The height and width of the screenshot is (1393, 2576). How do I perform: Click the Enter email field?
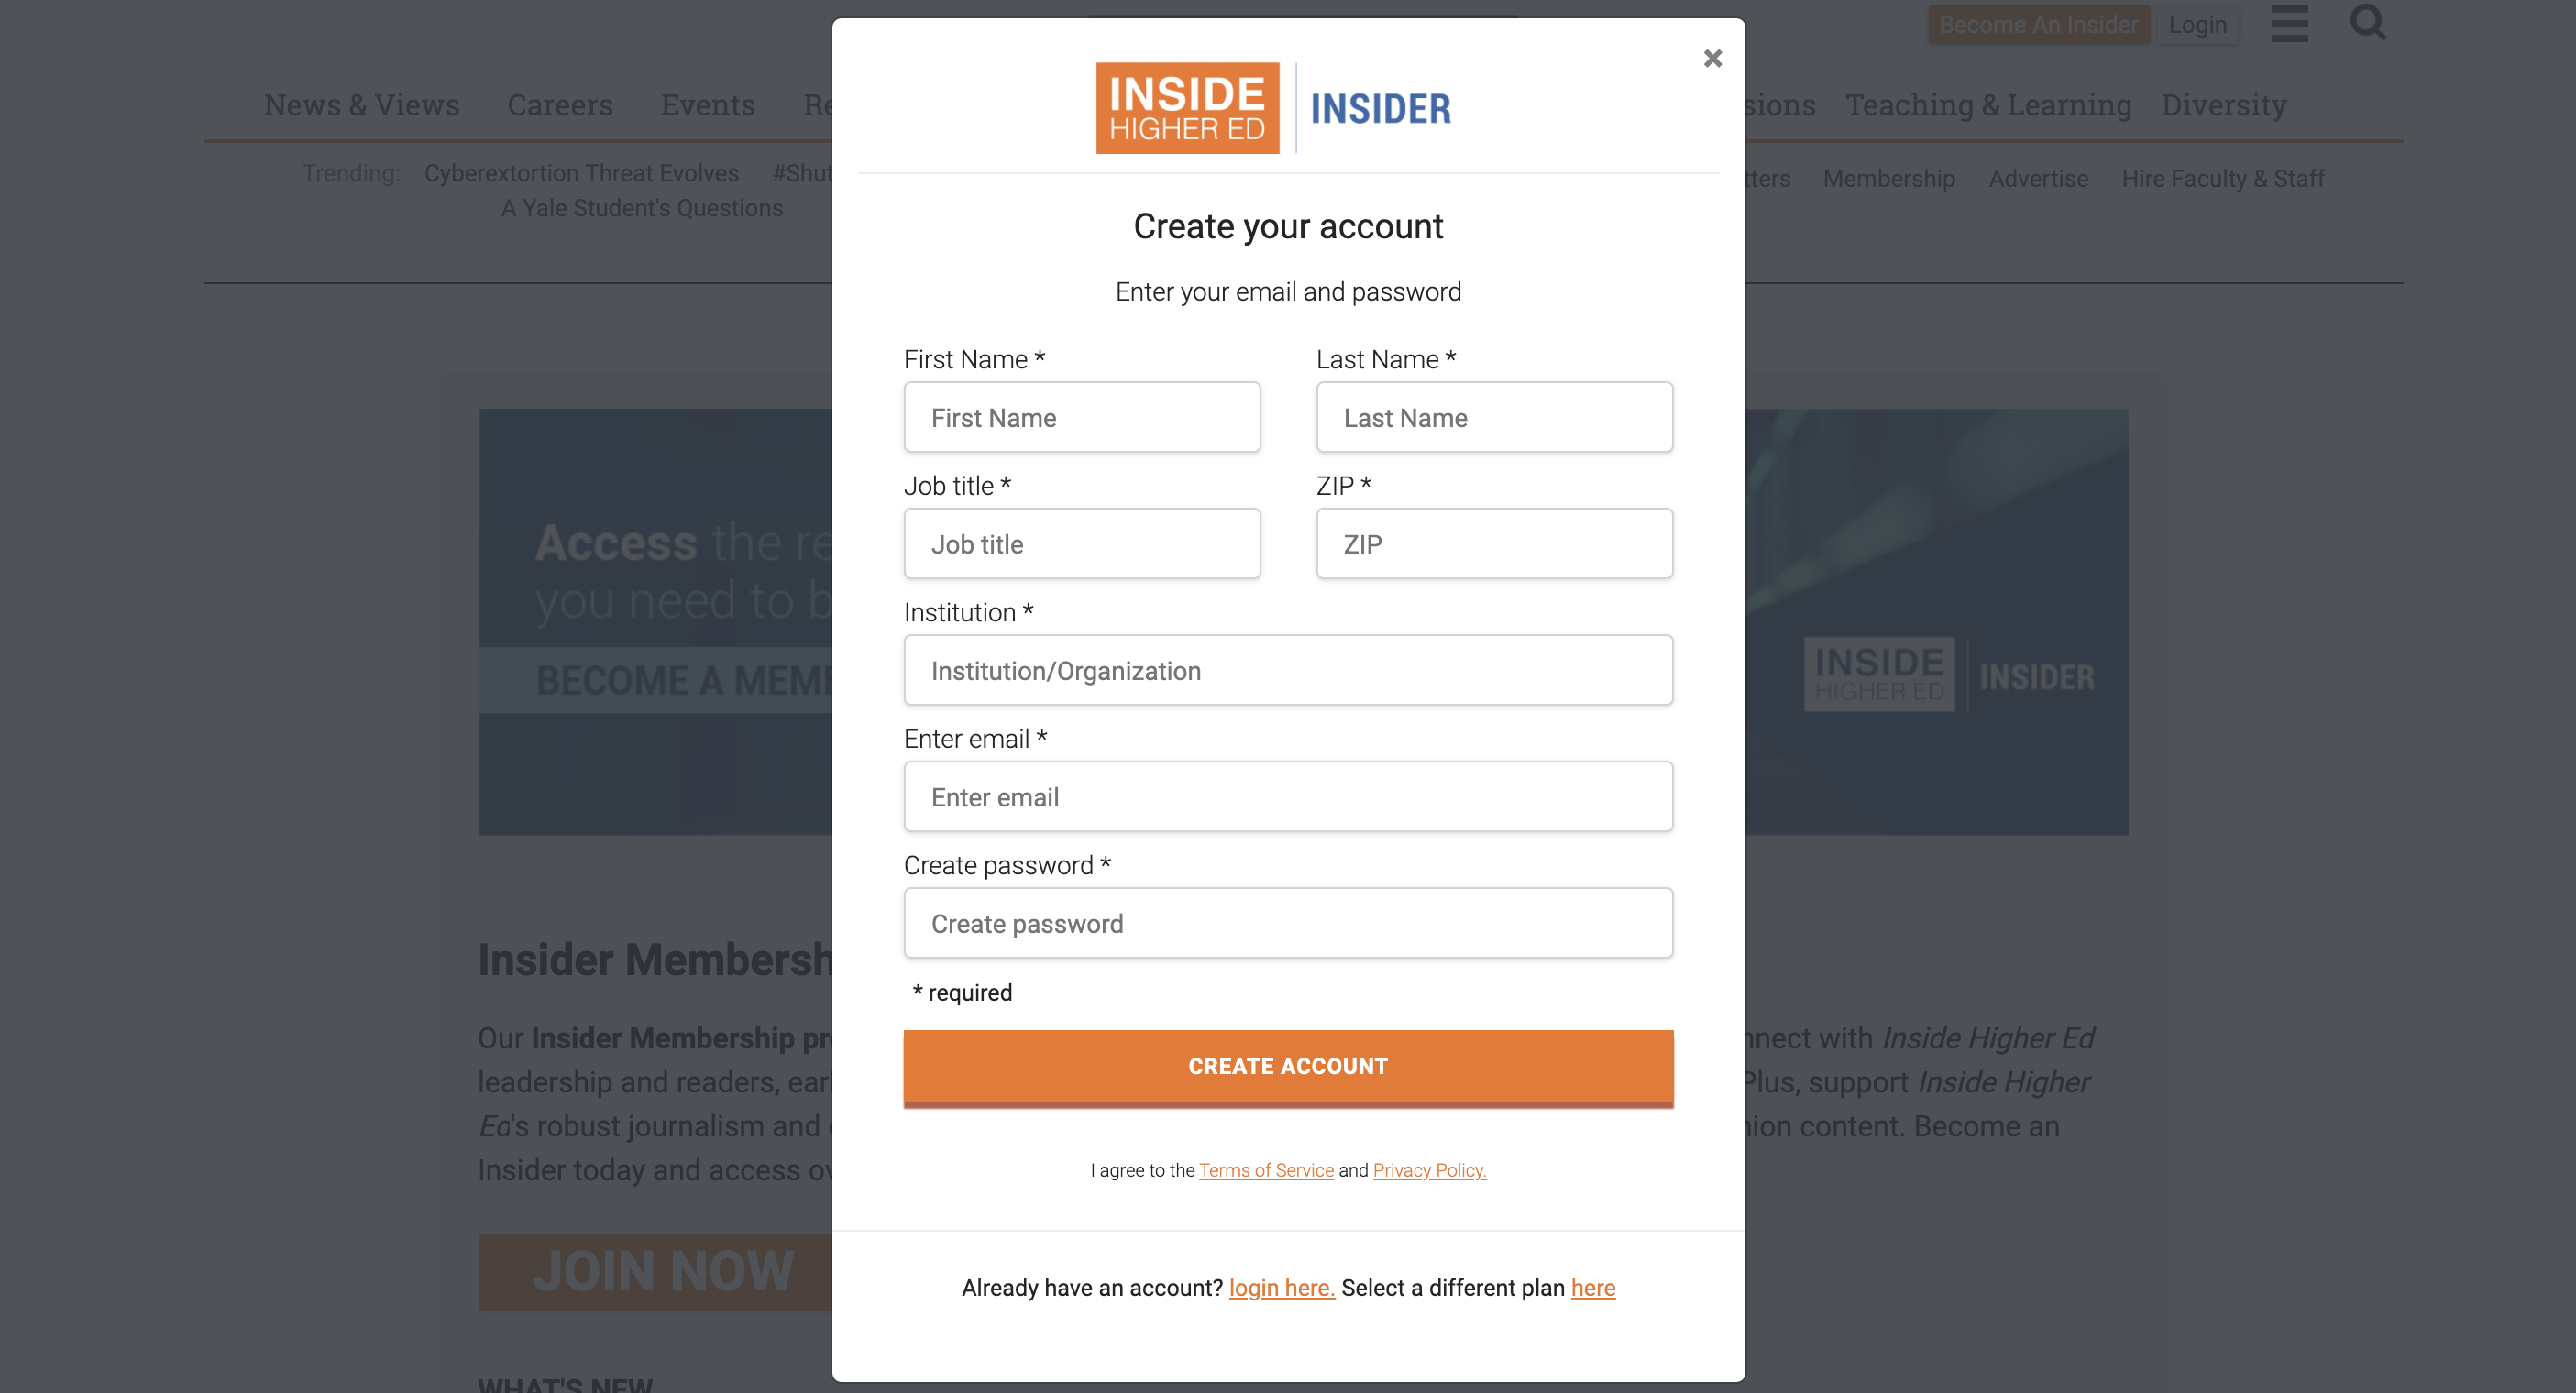(1288, 797)
